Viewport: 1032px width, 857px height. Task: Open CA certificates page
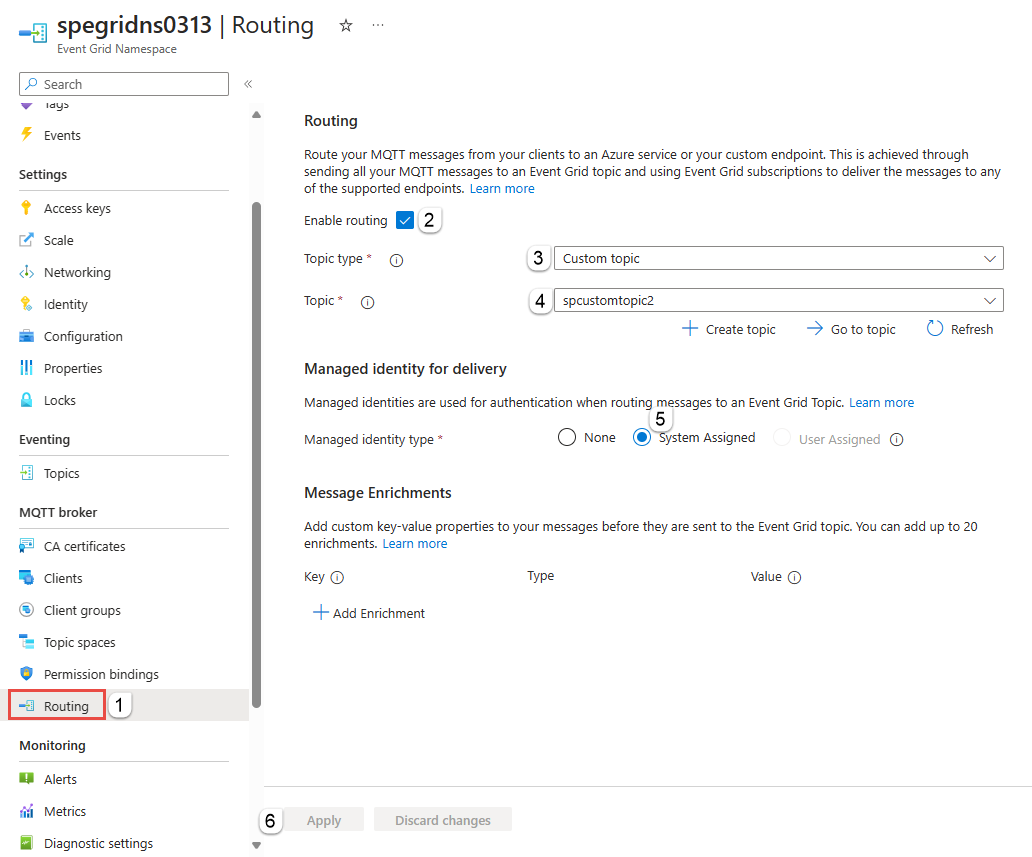(84, 546)
